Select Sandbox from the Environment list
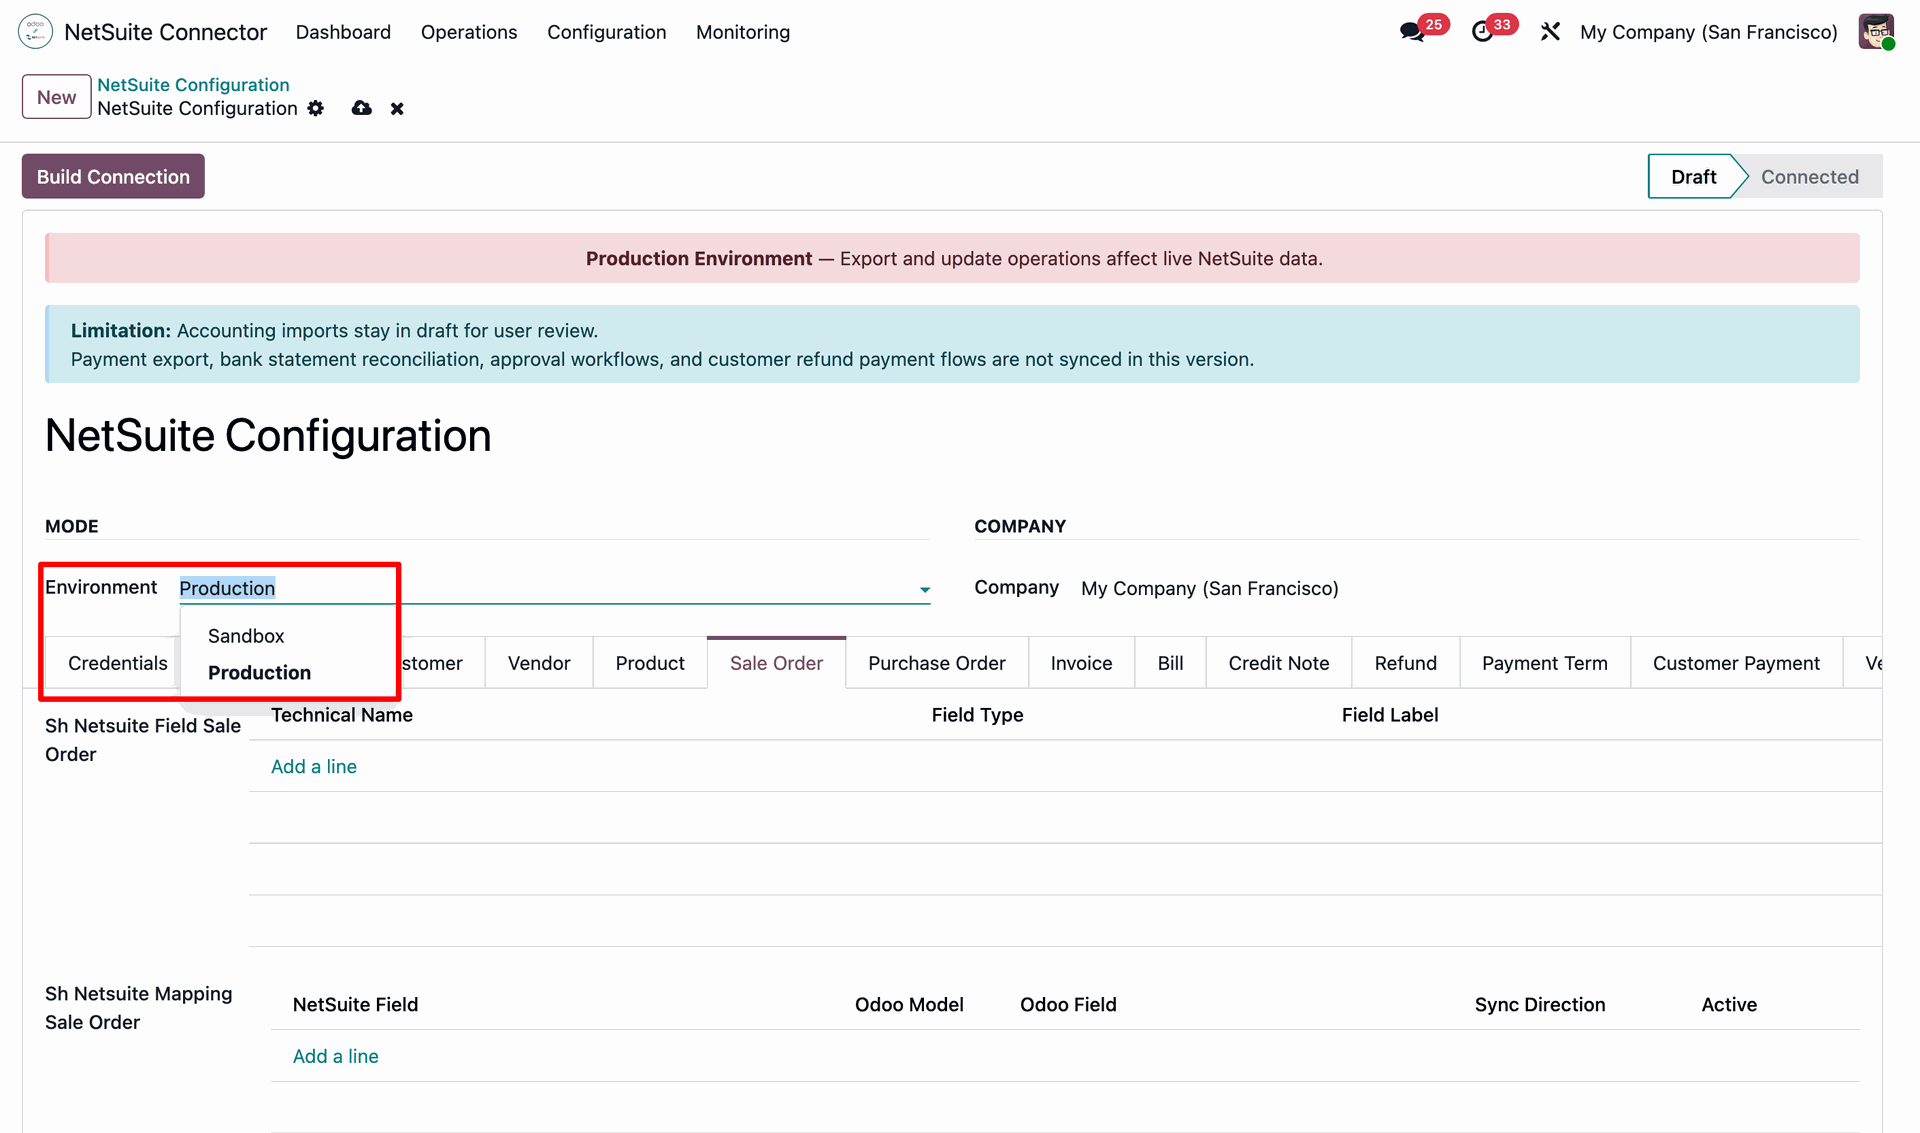1920x1133 pixels. (x=246, y=636)
